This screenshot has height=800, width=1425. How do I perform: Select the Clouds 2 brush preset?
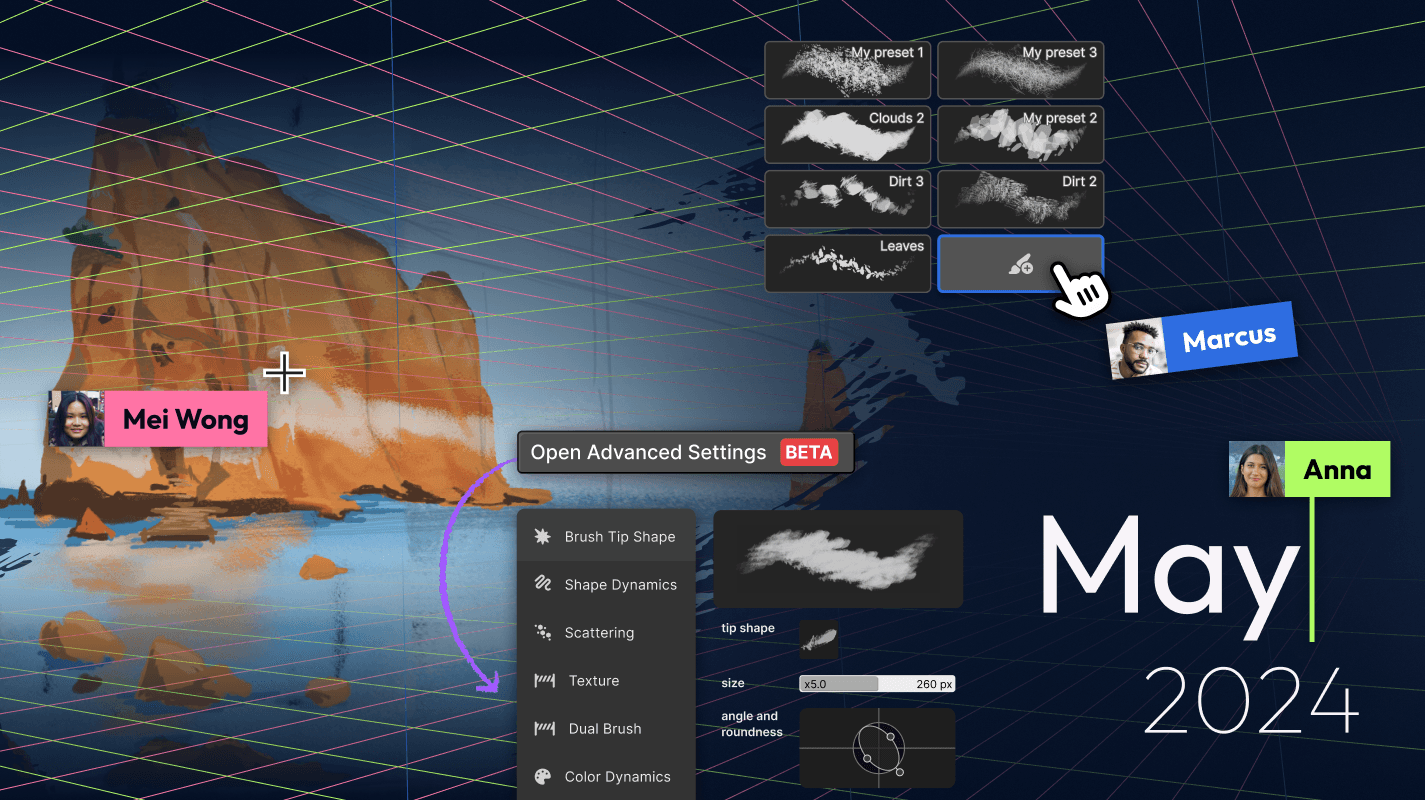[847, 135]
